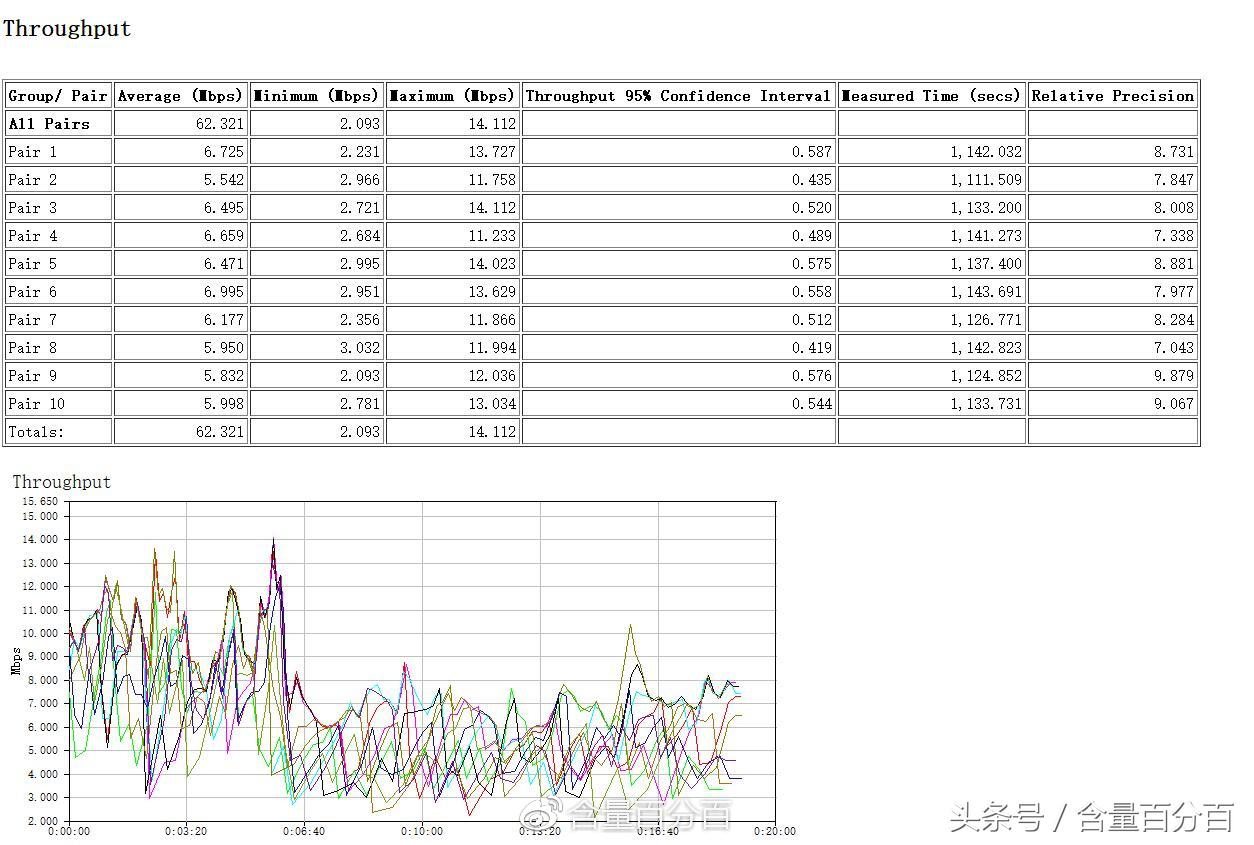Viewport: 1254px width, 845px height.
Task: Select the Pair 3 row label
Action: [33, 208]
